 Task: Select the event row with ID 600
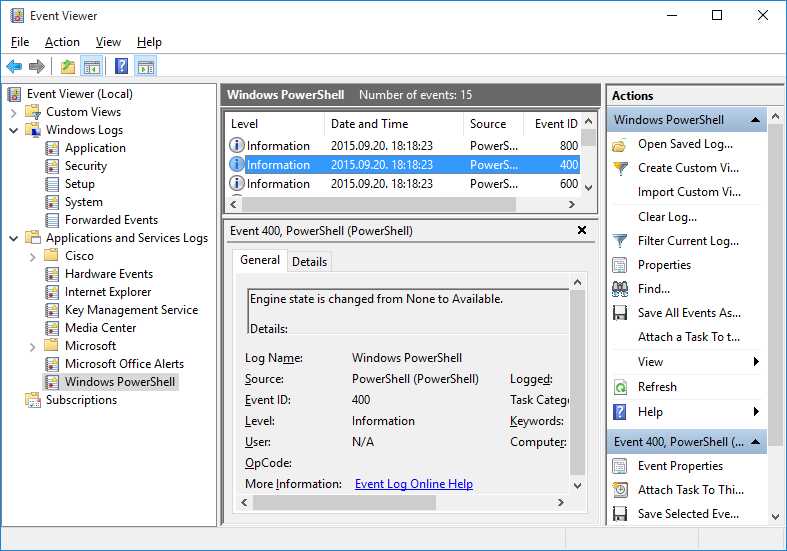(404, 184)
